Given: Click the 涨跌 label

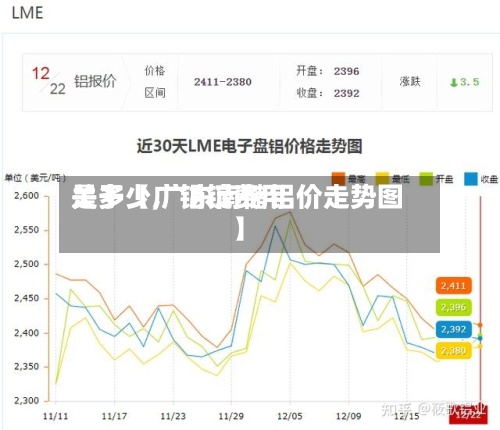Looking at the screenshot, I should (410, 81).
